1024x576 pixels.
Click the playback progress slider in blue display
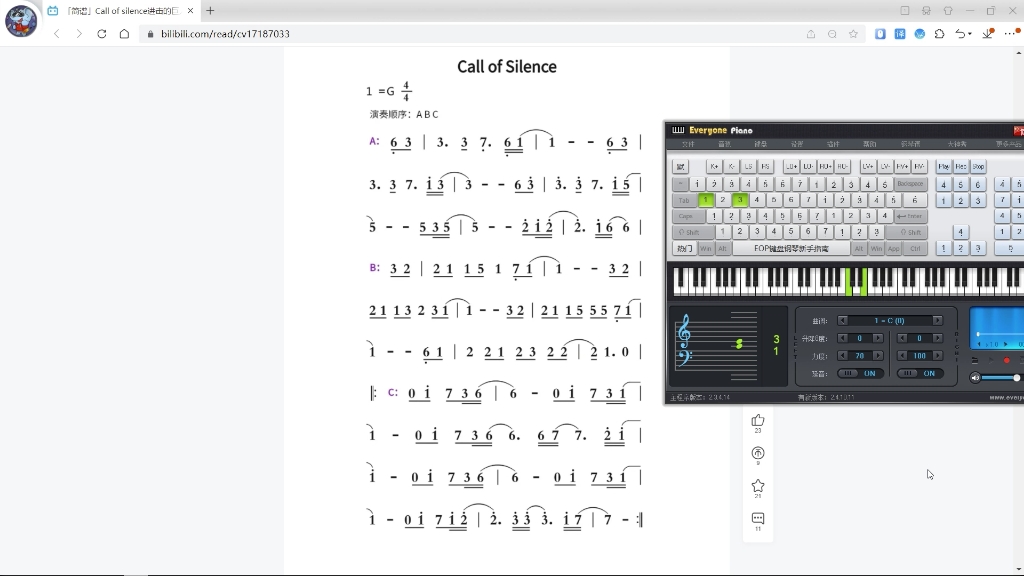click(x=1000, y=334)
